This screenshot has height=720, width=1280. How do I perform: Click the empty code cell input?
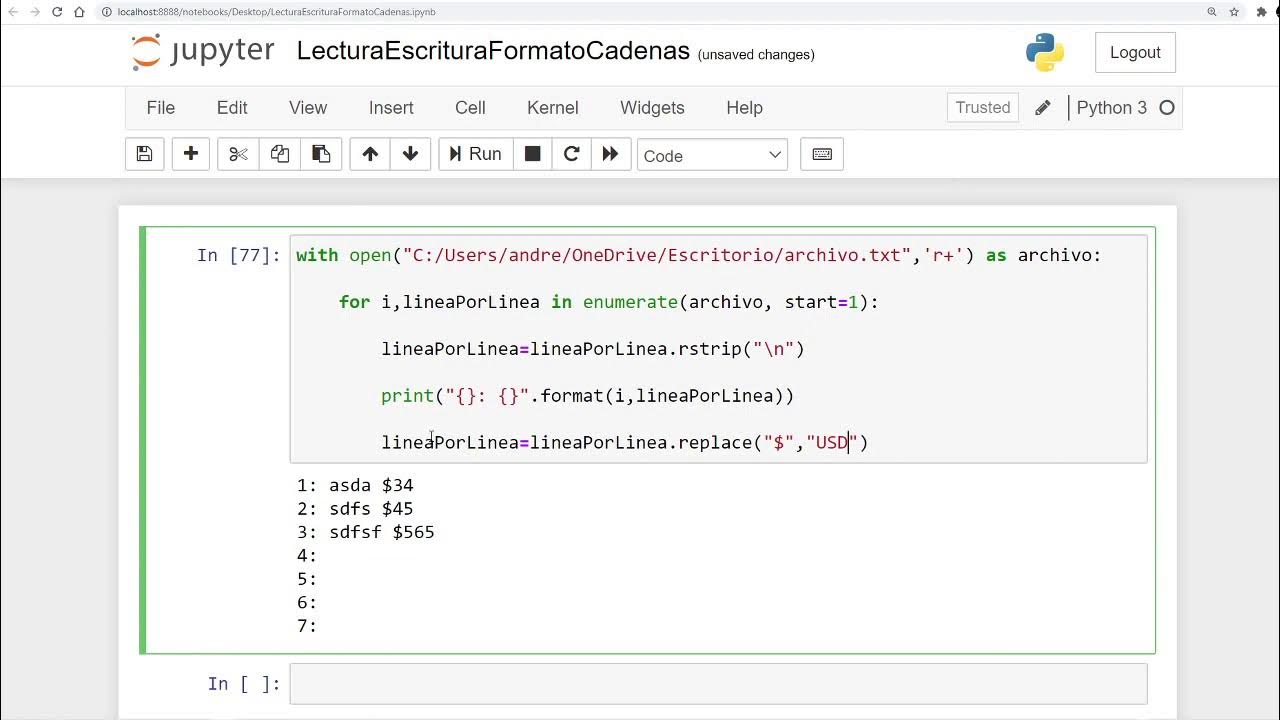718,684
